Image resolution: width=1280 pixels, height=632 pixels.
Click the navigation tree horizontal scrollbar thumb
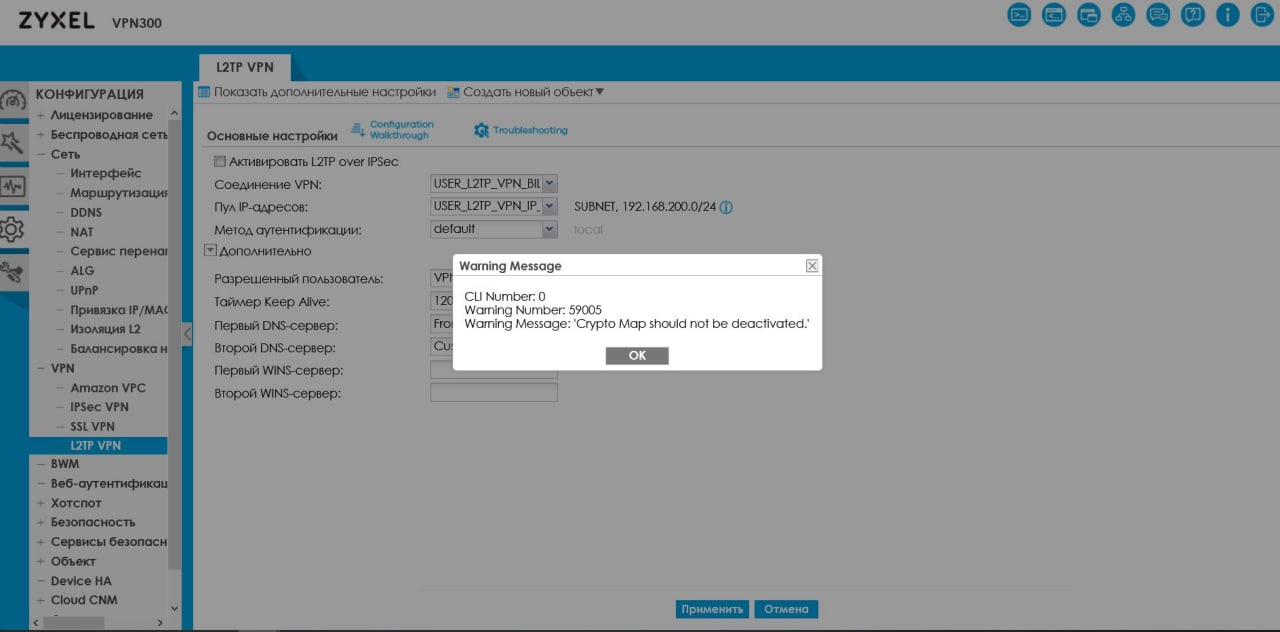(x=73, y=622)
